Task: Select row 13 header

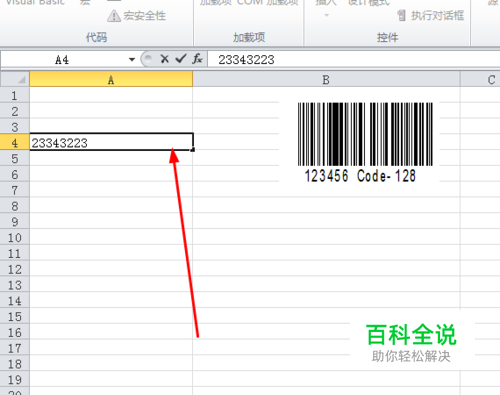Action: coord(15,285)
